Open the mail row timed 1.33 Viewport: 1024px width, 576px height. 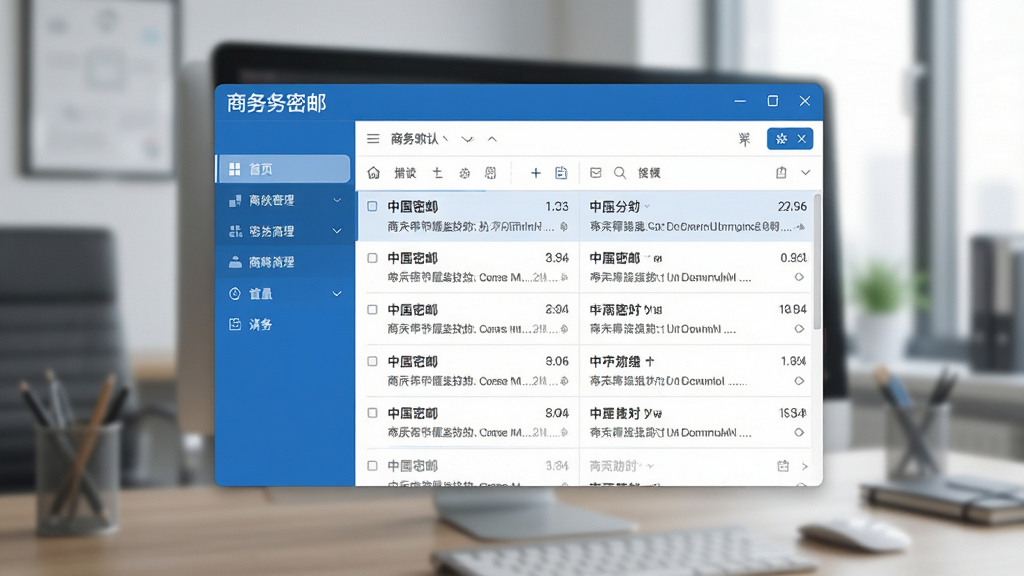pos(468,216)
